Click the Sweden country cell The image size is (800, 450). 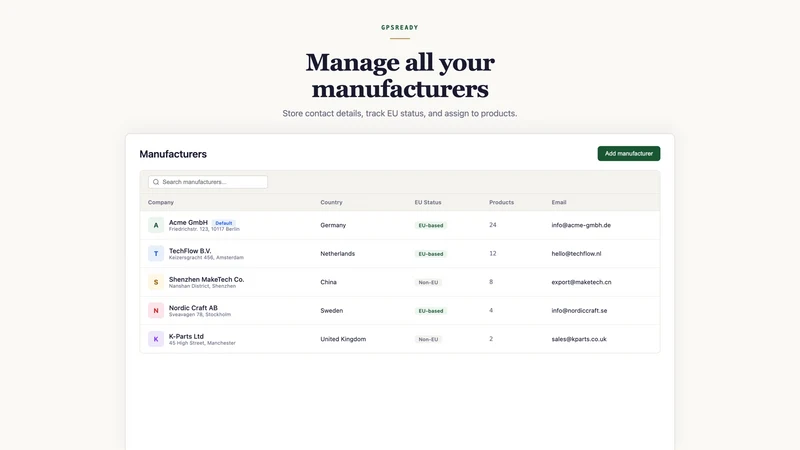(x=332, y=310)
